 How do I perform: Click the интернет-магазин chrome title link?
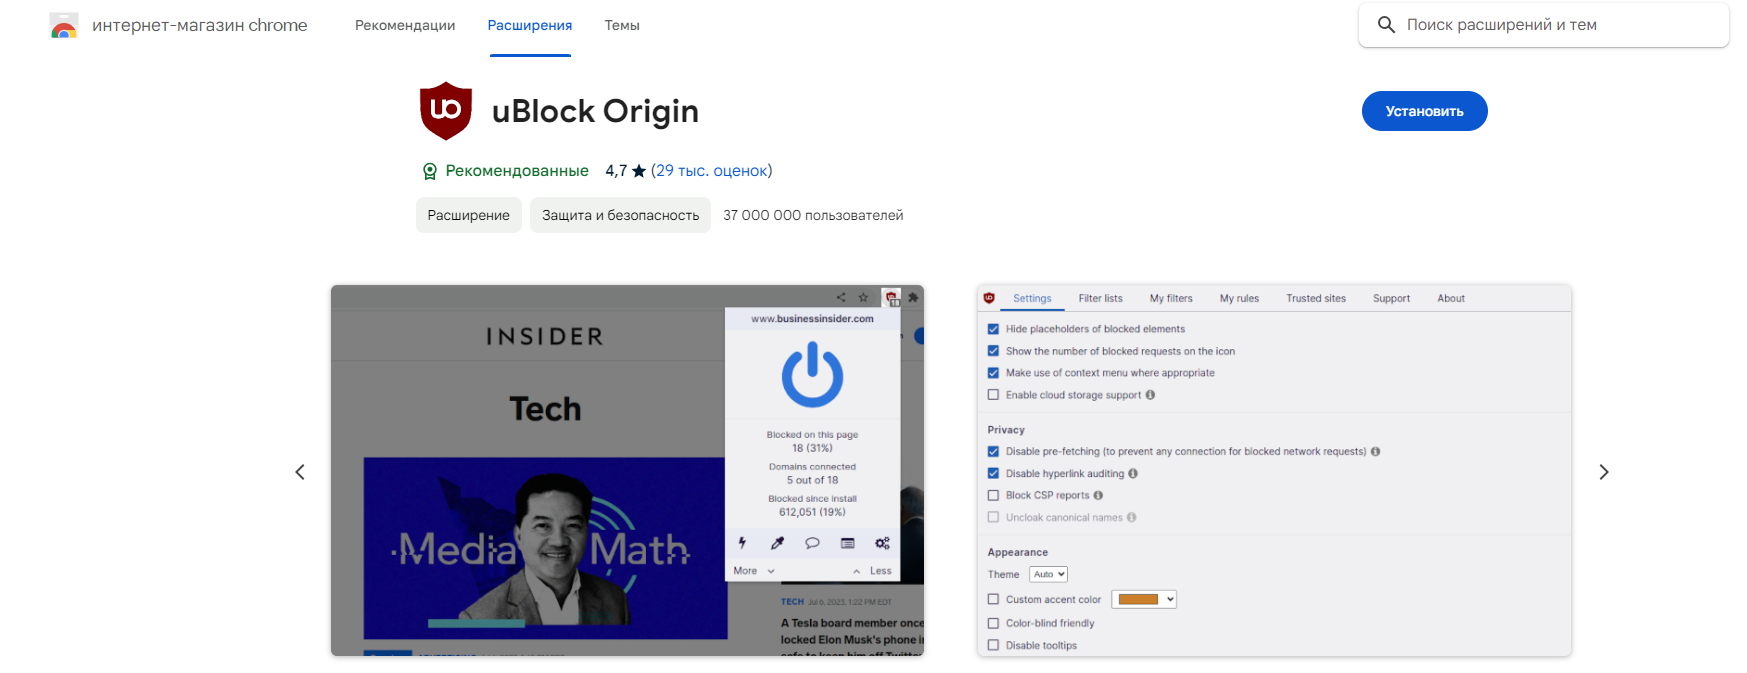200,26
